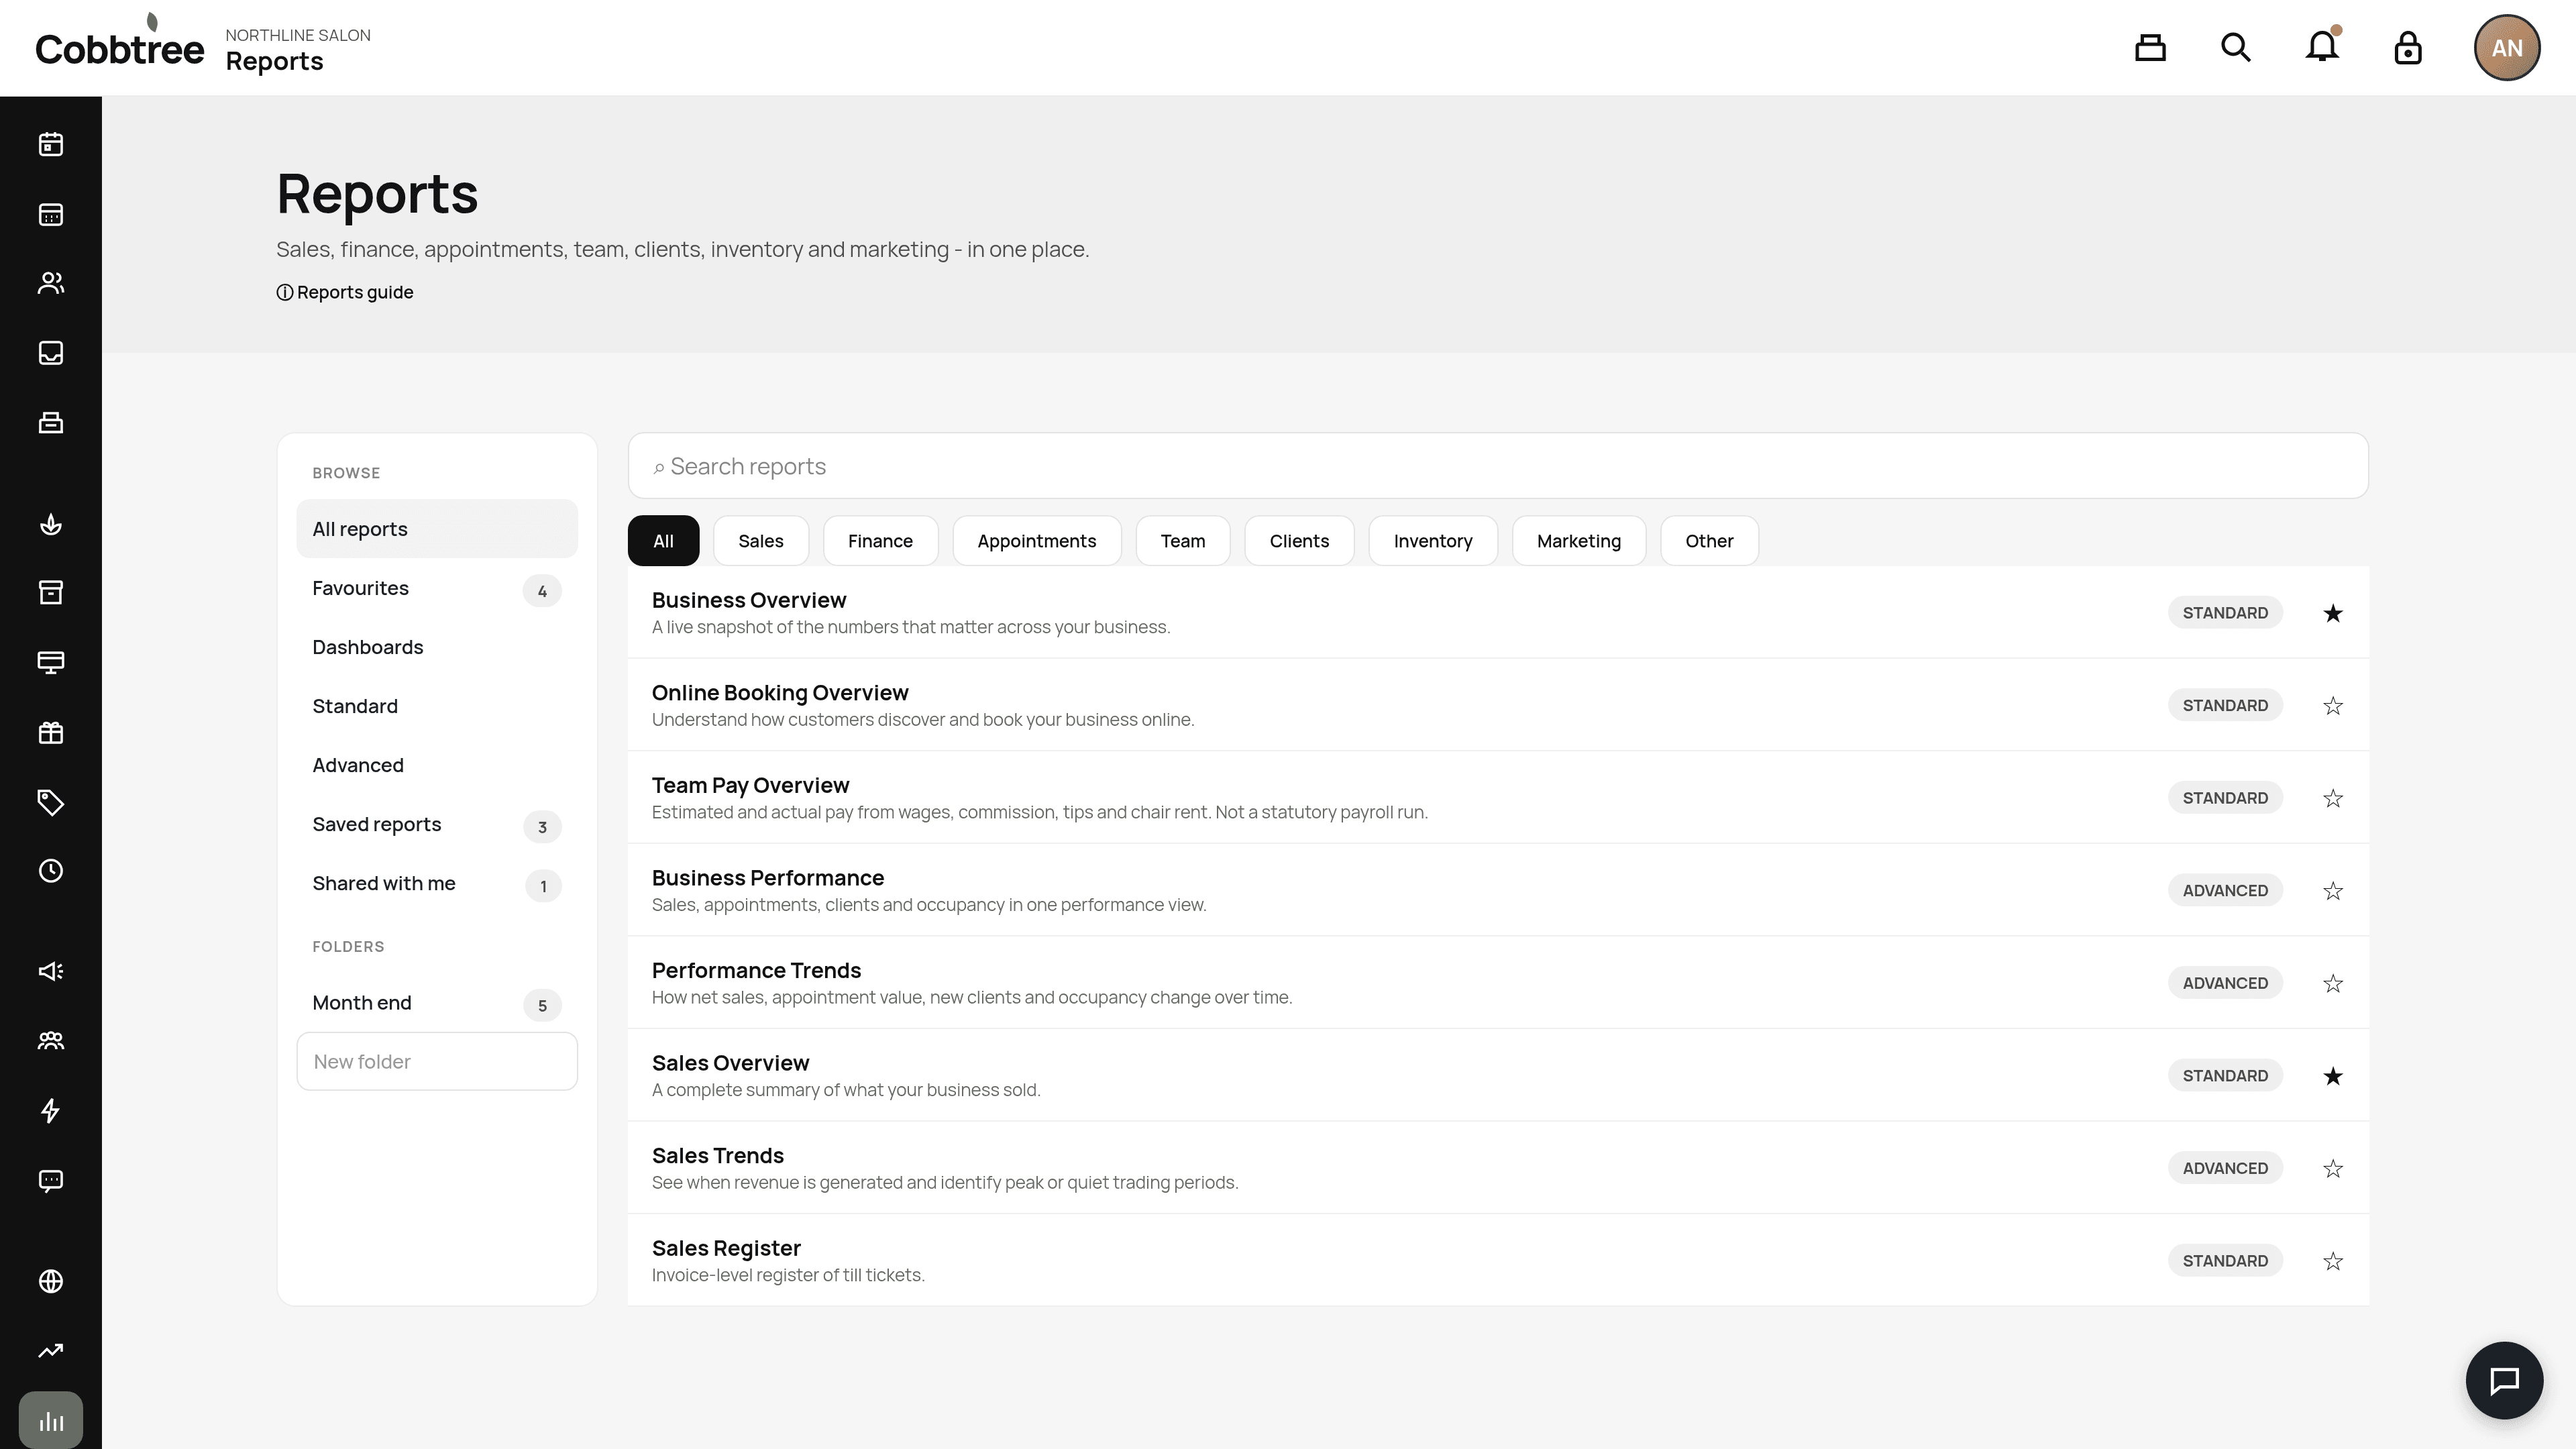Viewport: 2576px width, 1449px height.
Task: Select Shared with me in browse panel
Action: click(437, 883)
